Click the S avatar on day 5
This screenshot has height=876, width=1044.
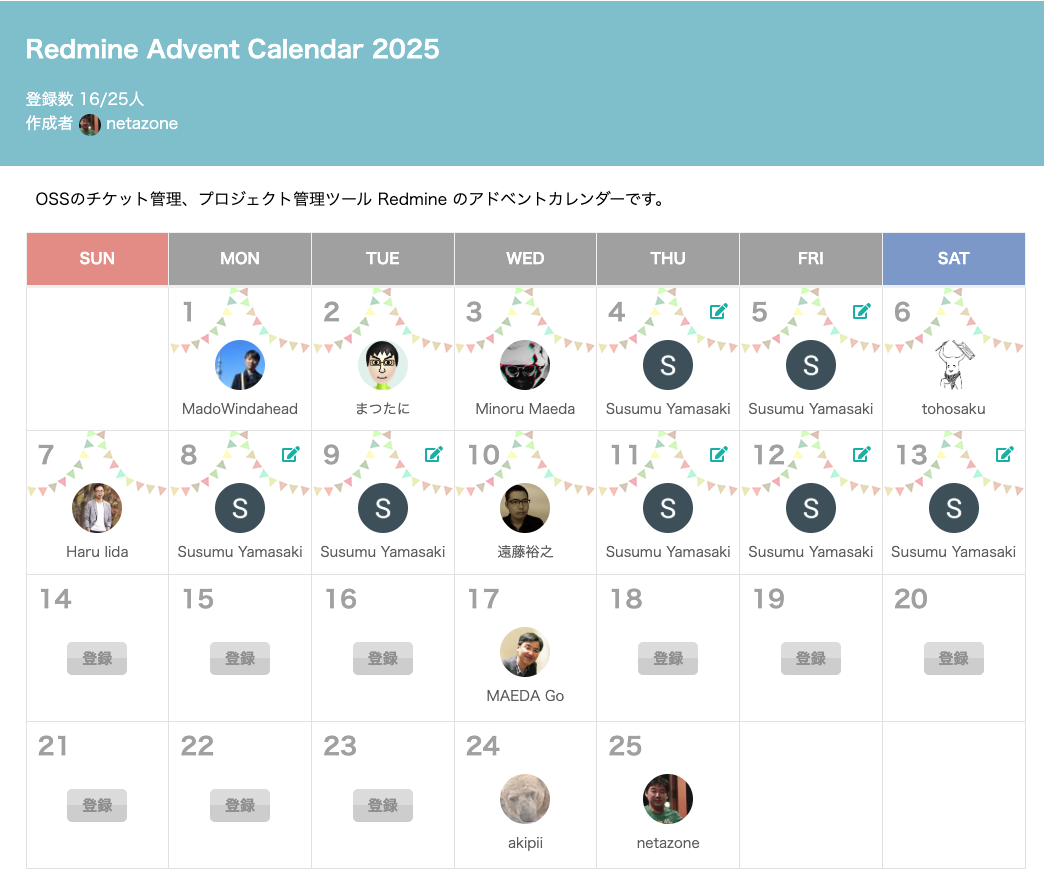(x=811, y=365)
